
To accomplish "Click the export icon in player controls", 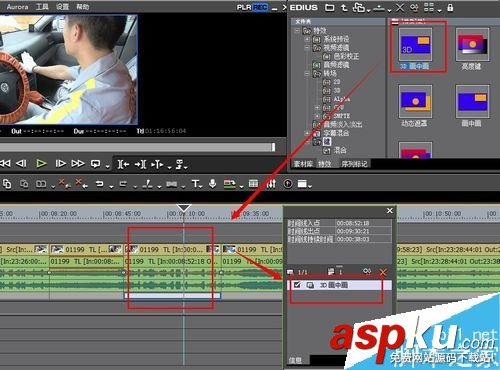I will [180, 164].
